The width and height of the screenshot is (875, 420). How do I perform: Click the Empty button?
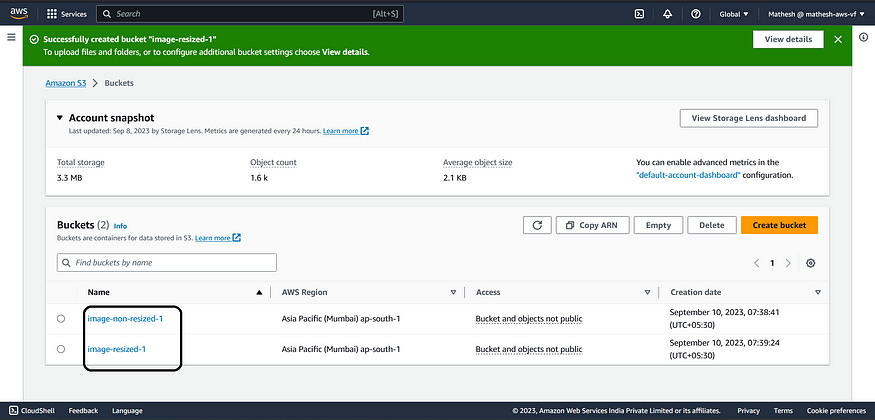[658, 225]
